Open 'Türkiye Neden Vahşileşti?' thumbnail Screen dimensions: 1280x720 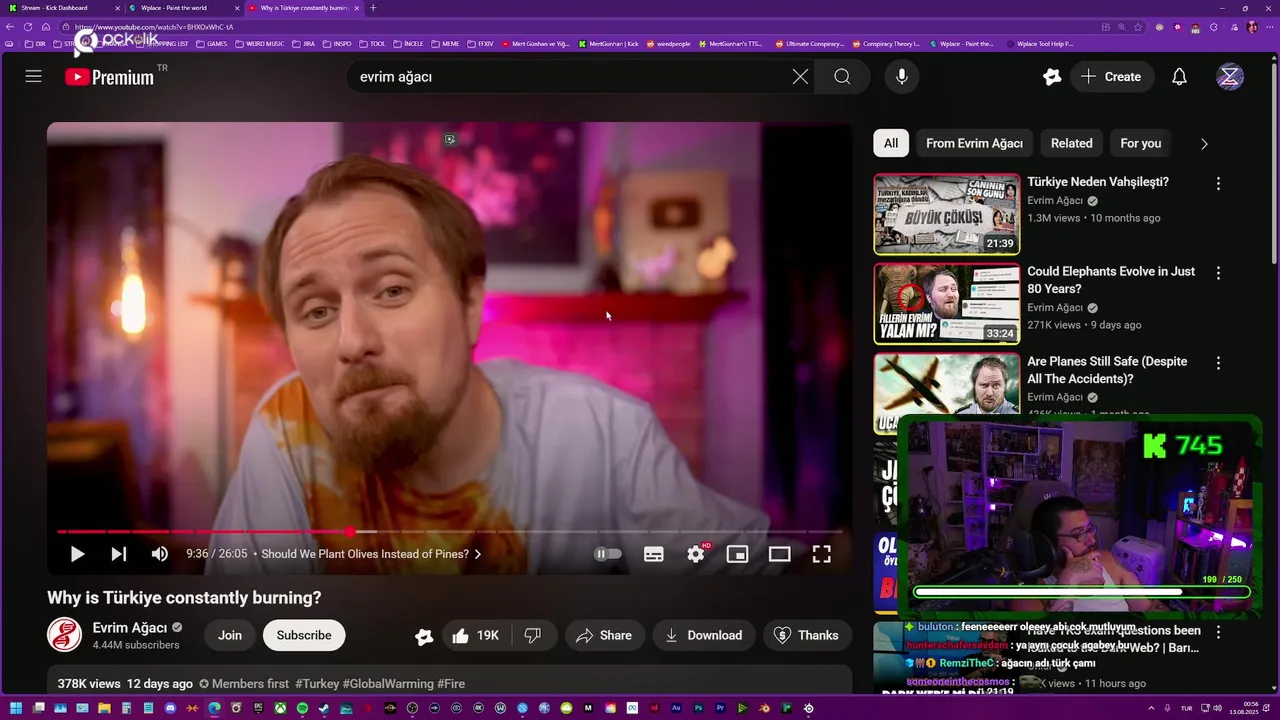tap(946, 214)
